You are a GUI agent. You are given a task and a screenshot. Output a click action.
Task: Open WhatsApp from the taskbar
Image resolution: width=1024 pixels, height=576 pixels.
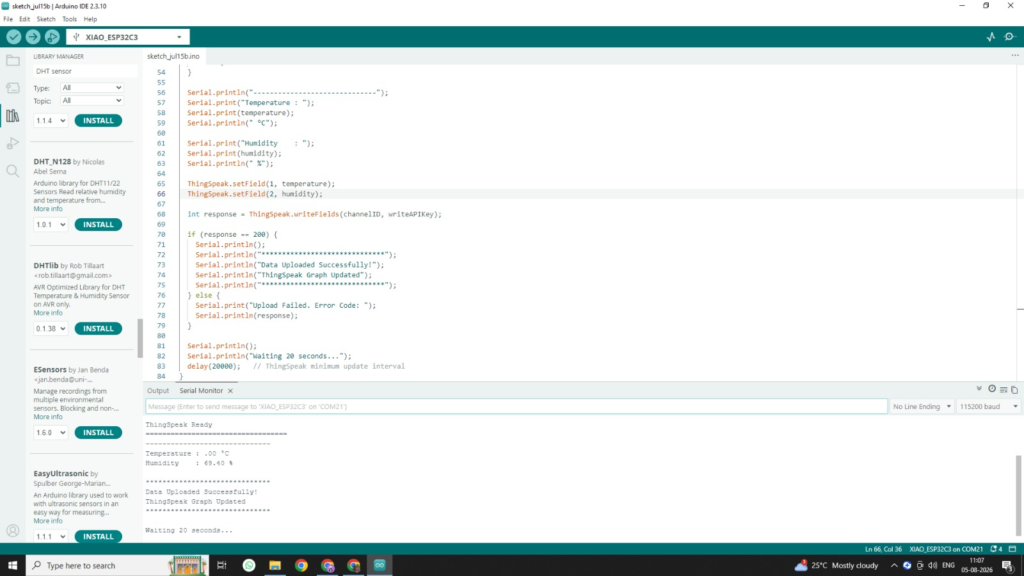point(249,566)
